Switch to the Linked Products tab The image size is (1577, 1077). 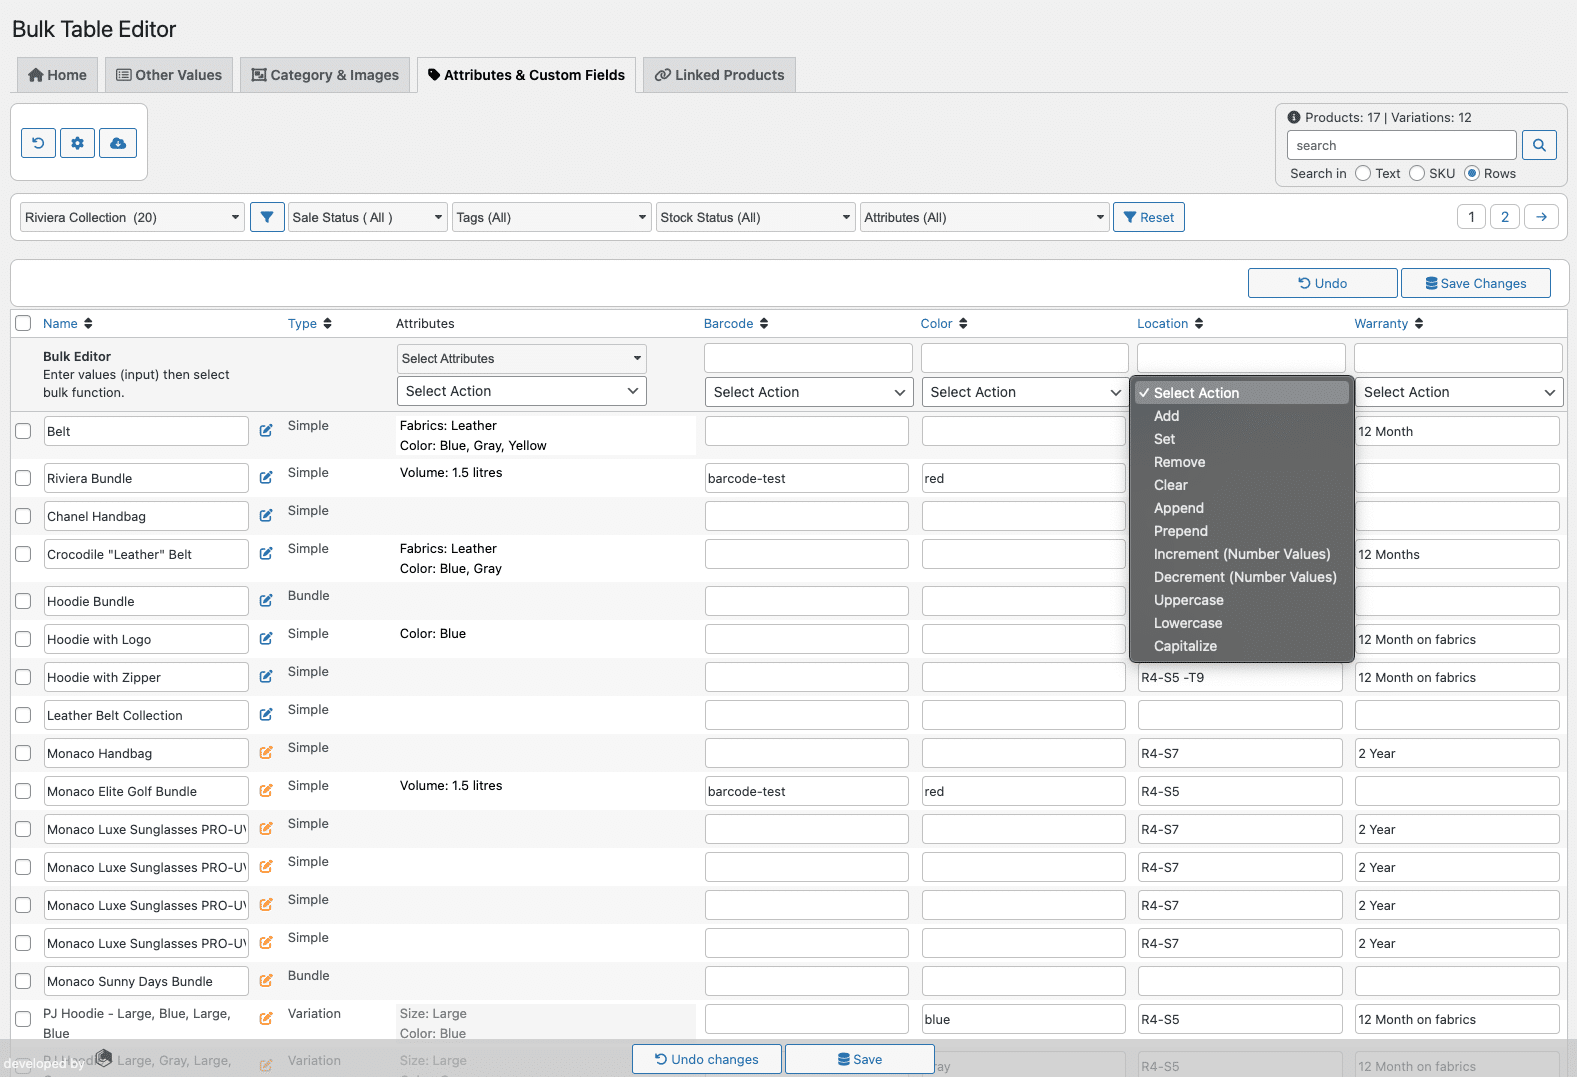[719, 75]
